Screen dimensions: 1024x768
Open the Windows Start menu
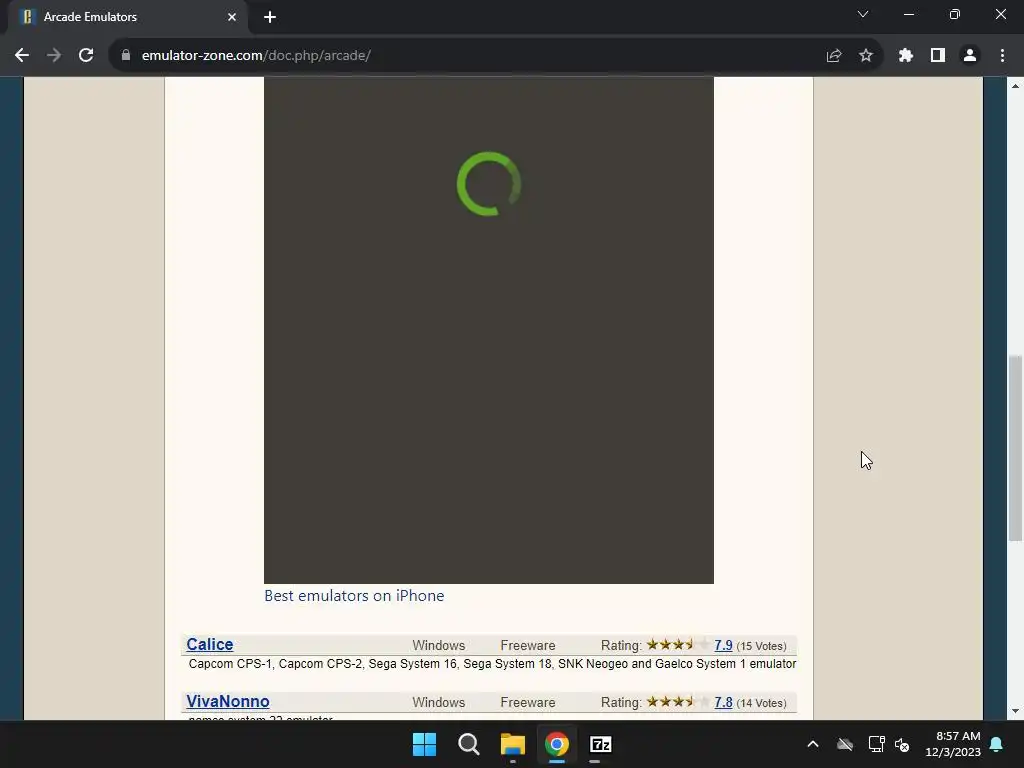click(x=424, y=744)
